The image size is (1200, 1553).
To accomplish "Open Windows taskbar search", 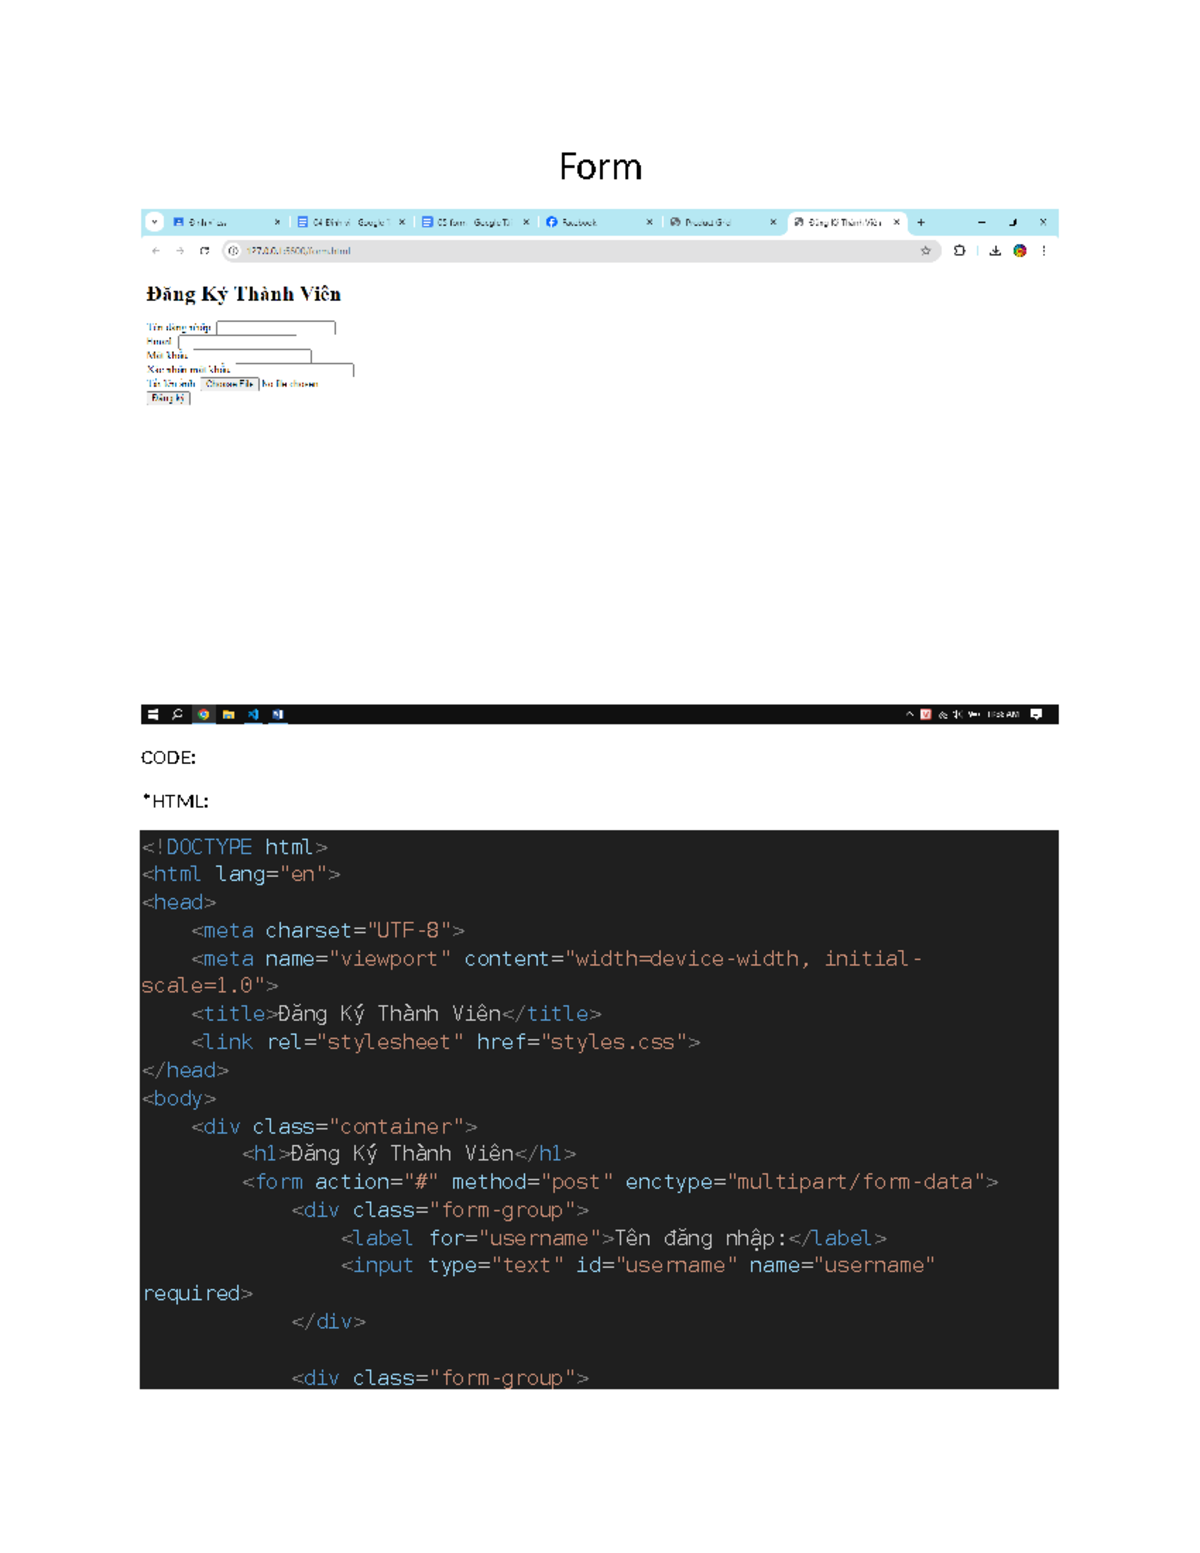I will coord(178,714).
